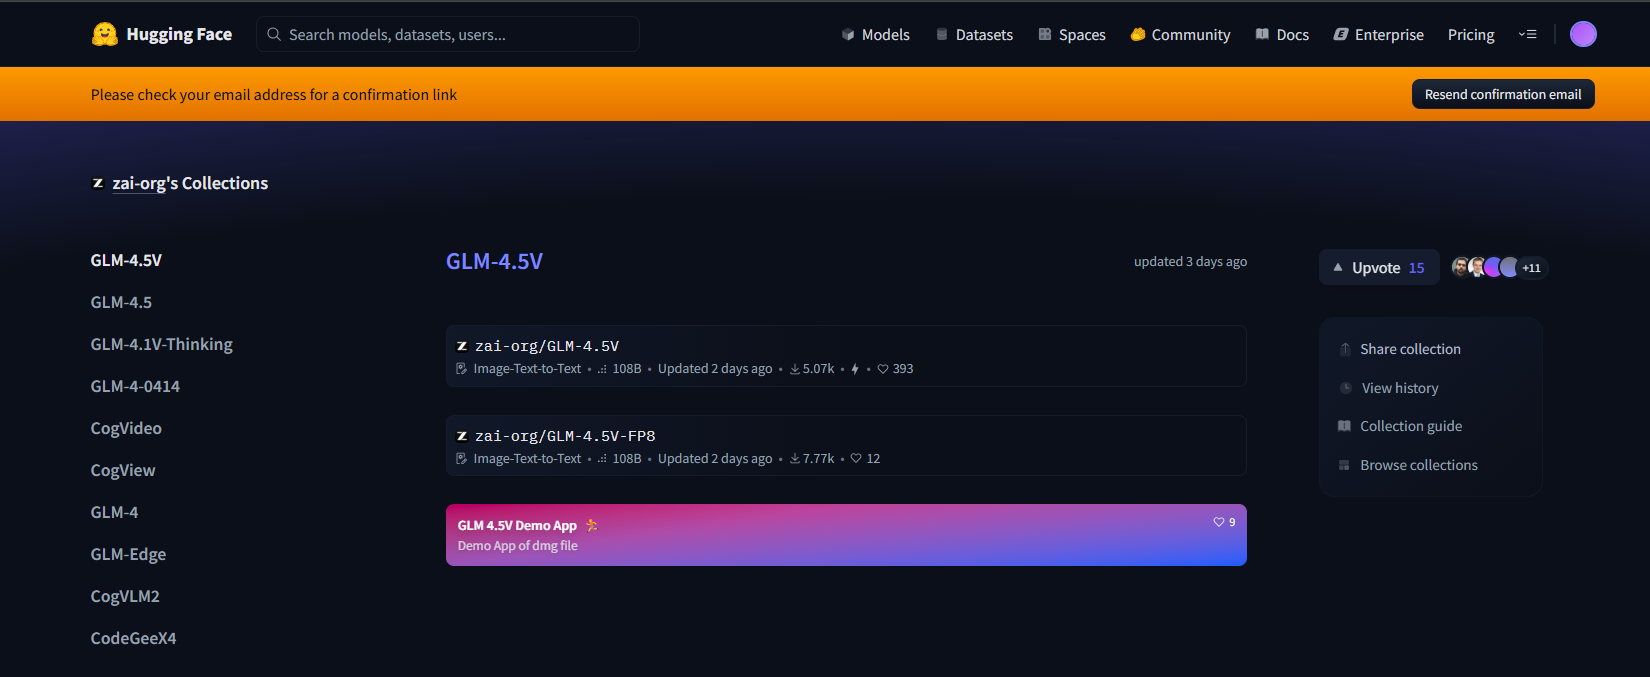1650x677 pixels.
Task: Click the Share collection icon
Action: click(x=1345, y=349)
